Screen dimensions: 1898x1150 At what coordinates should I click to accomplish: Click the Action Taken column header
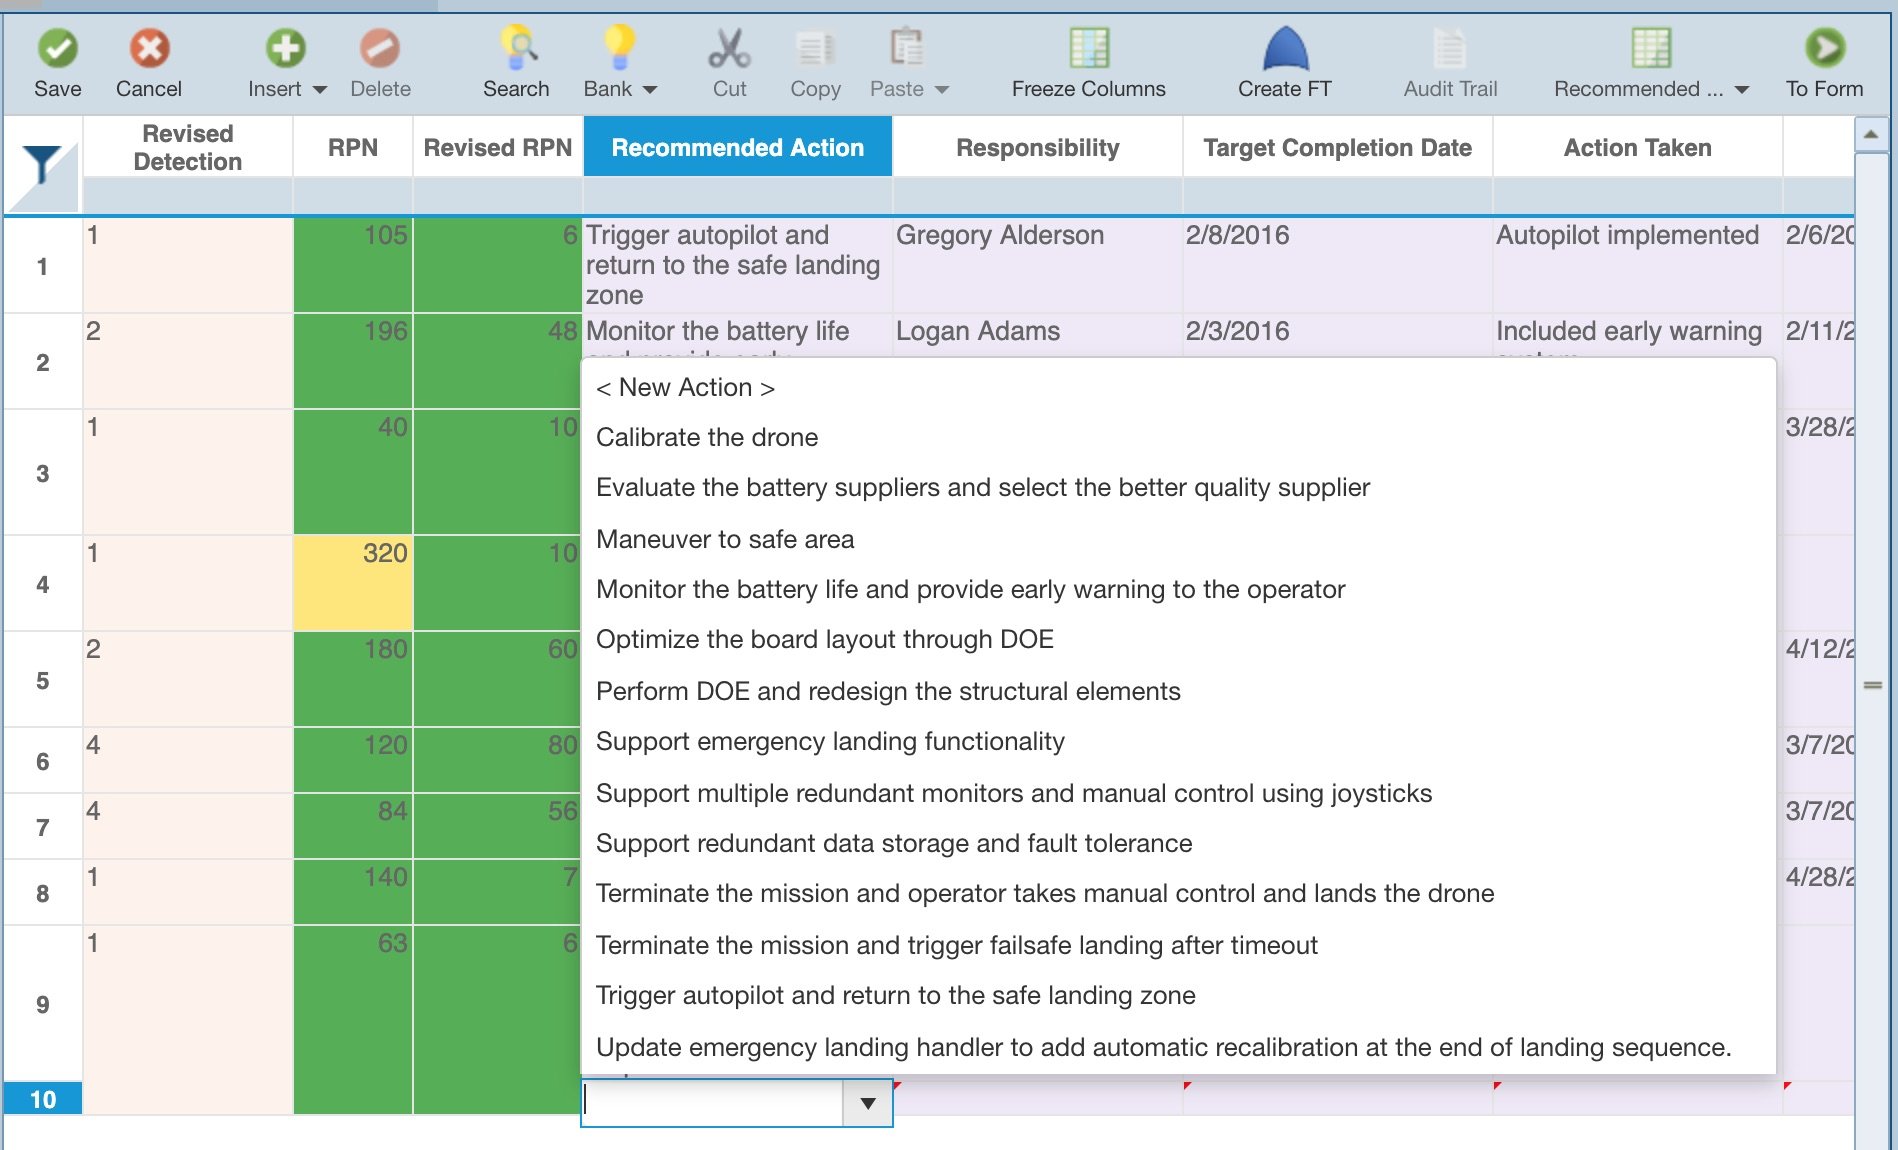pyautogui.click(x=1638, y=147)
